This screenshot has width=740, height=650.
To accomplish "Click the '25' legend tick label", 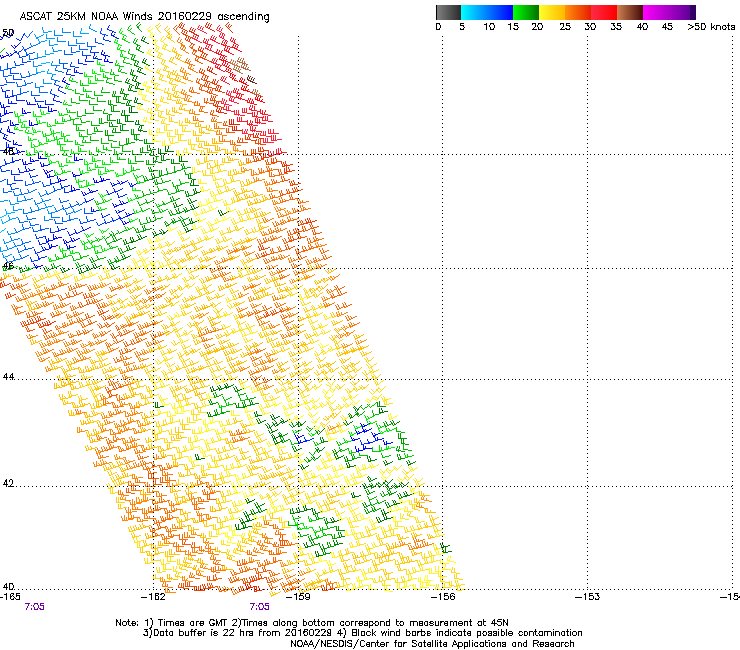I will (x=565, y=27).
